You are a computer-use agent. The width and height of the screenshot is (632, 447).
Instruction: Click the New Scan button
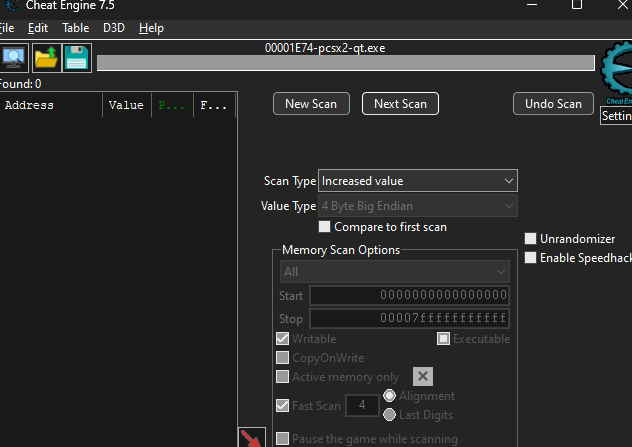[311, 104]
